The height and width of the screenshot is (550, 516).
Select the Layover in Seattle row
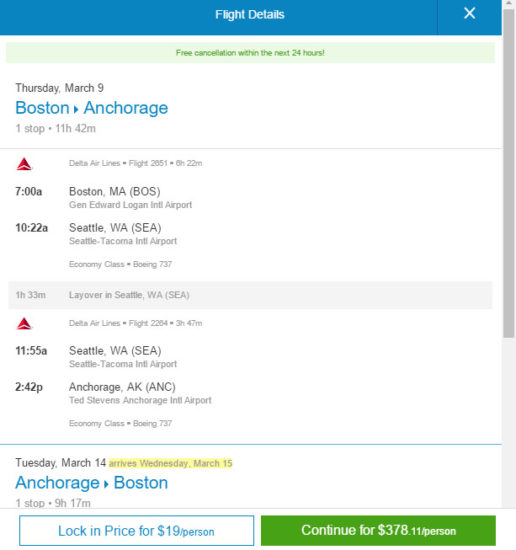point(250,295)
